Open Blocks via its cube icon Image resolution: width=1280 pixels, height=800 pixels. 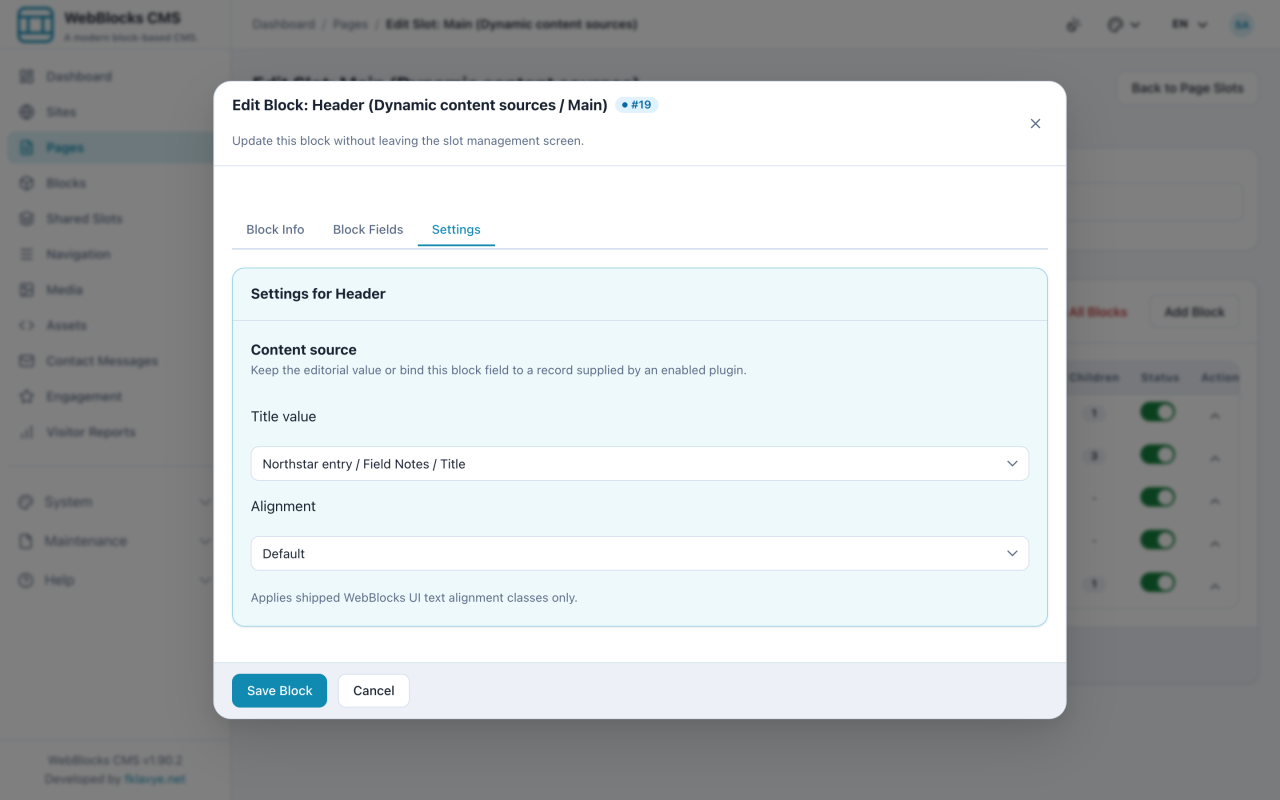point(27,183)
